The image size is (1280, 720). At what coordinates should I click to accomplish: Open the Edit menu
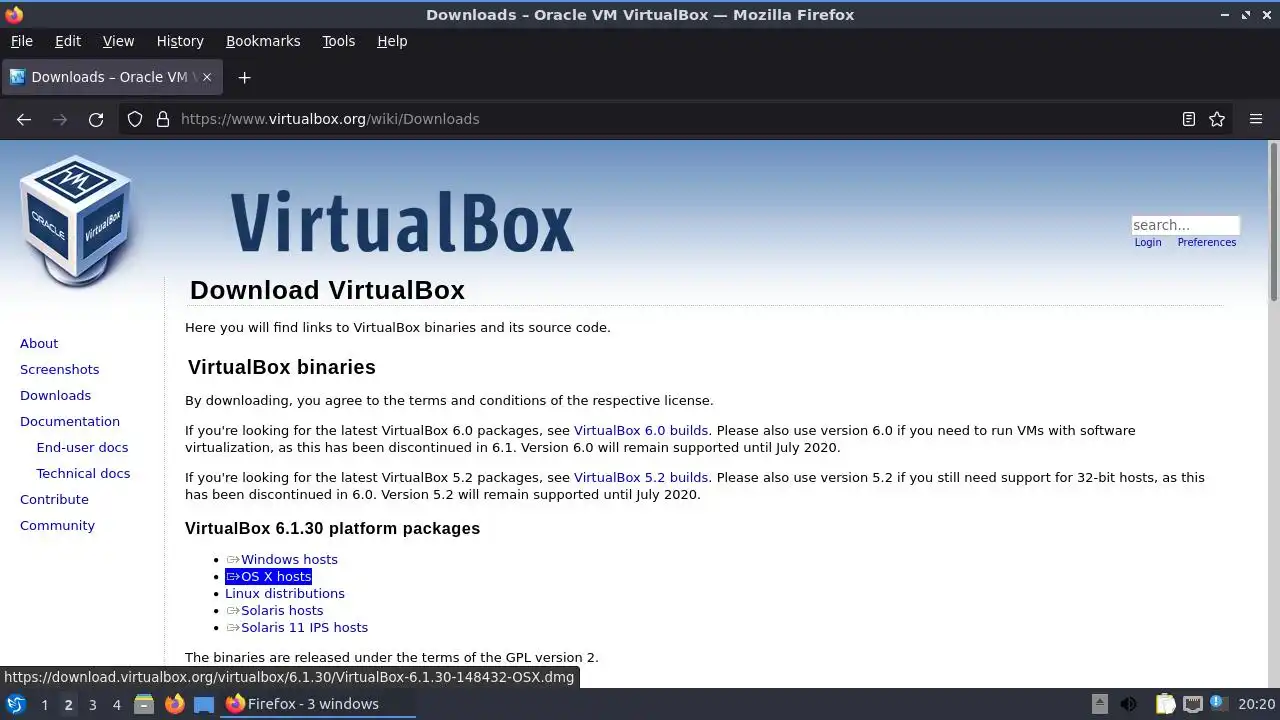tap(68, 41)
